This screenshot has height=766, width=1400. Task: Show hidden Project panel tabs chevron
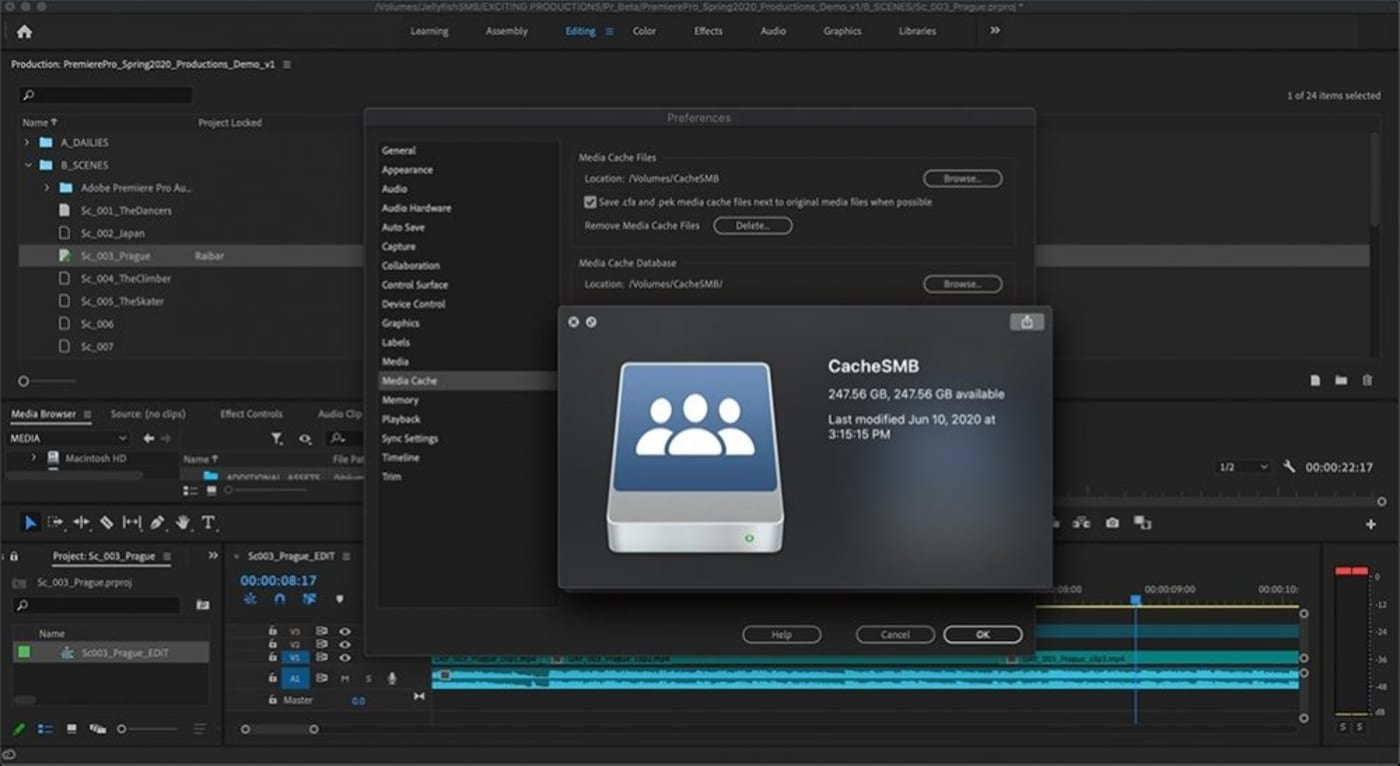point(213,556)
